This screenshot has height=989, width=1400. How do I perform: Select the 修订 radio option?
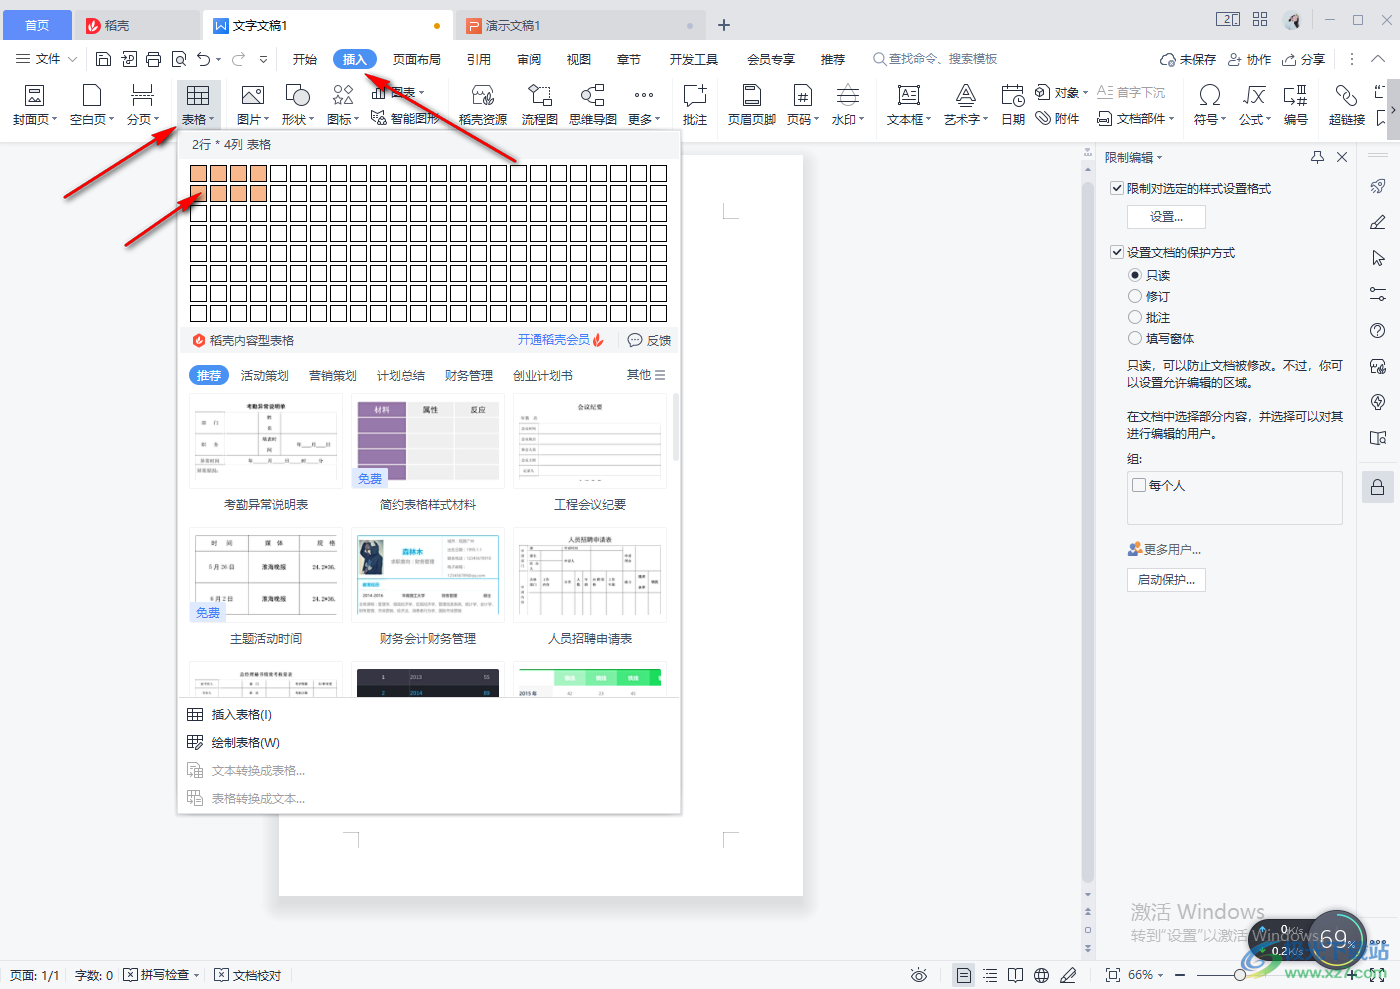pyautogui.click(x=1135, y=296)
